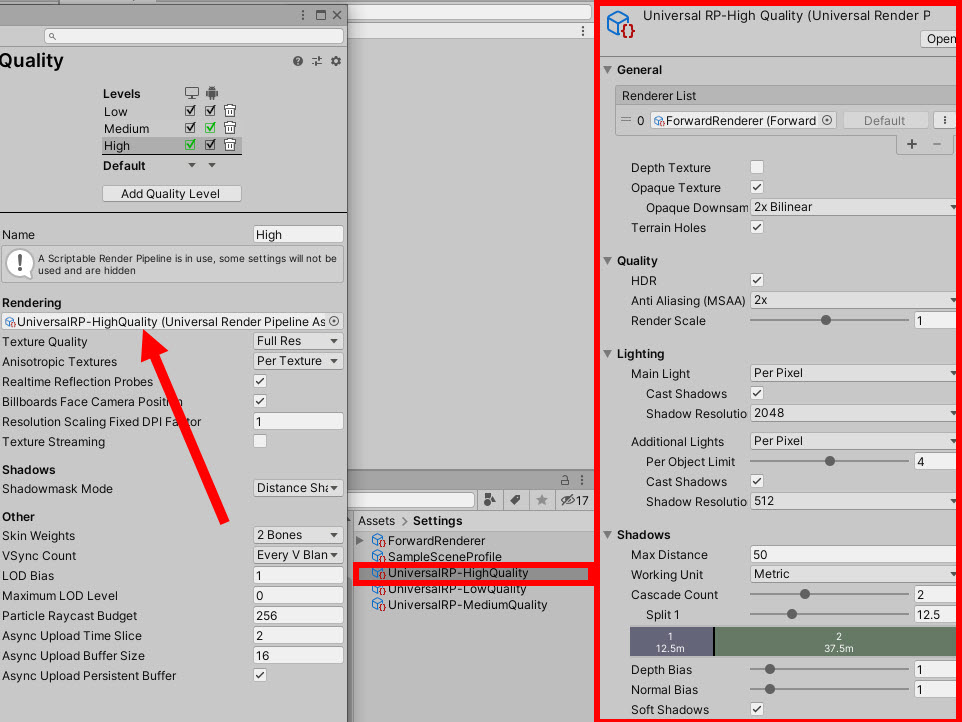The image size is (962, 722).
Task: Click the favorites star icon
Action: tap(542, 500)
